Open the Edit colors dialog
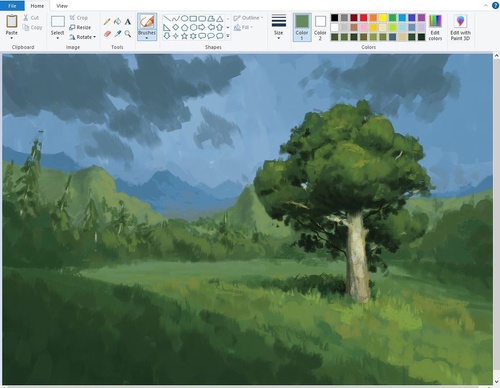The width and height of the screenshot is (500, 388). pos(435,28)
